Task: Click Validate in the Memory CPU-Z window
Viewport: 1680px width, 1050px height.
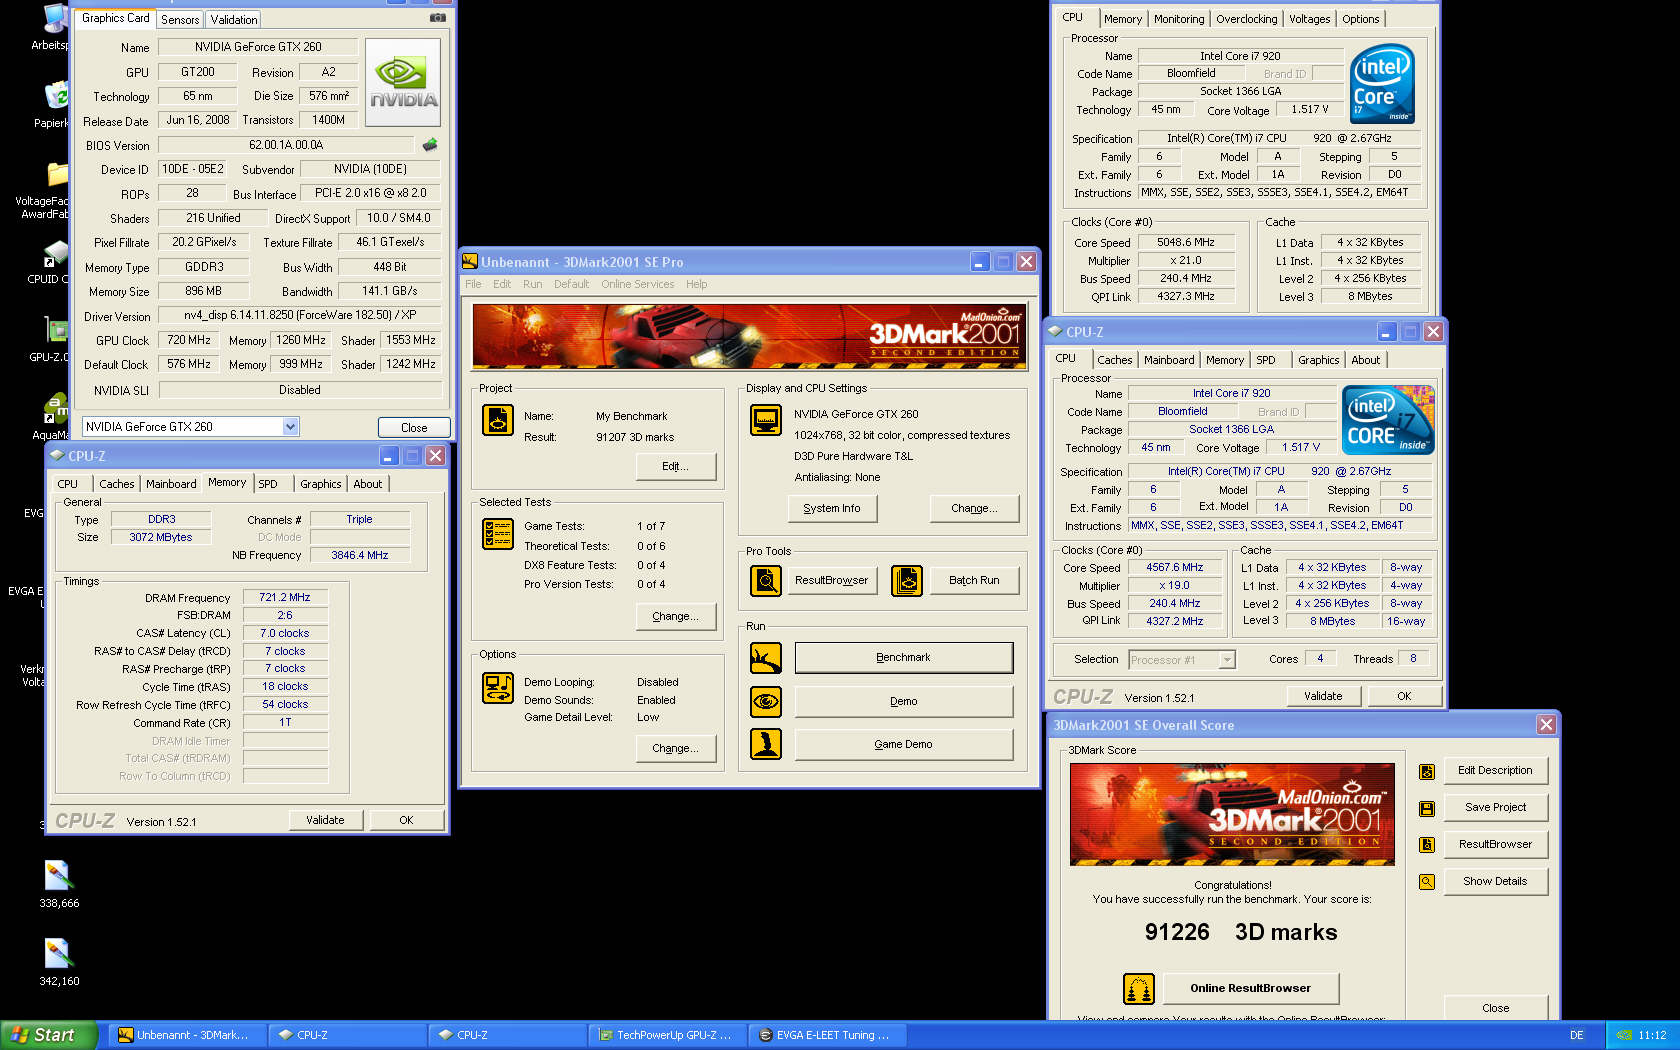Action: pyautogui.click(x=325, y=820)
